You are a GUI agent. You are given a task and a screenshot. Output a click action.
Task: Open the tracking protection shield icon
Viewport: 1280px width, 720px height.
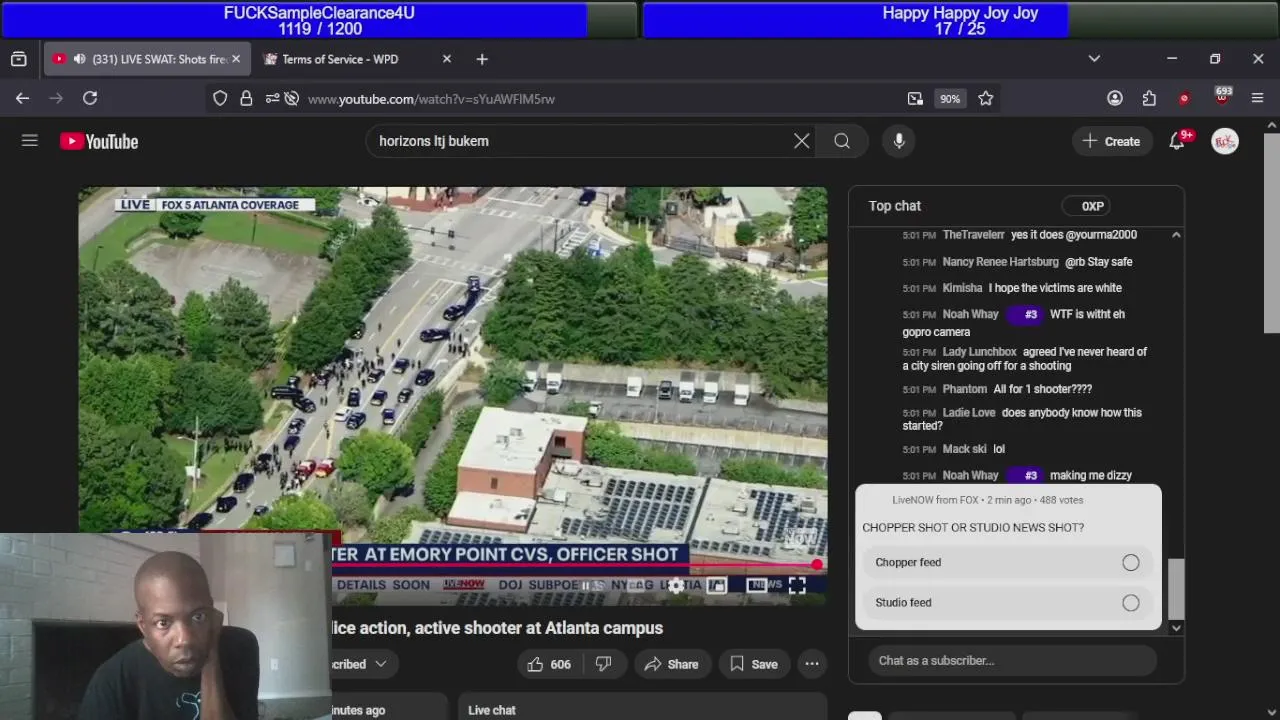click(x=220, y=98)
